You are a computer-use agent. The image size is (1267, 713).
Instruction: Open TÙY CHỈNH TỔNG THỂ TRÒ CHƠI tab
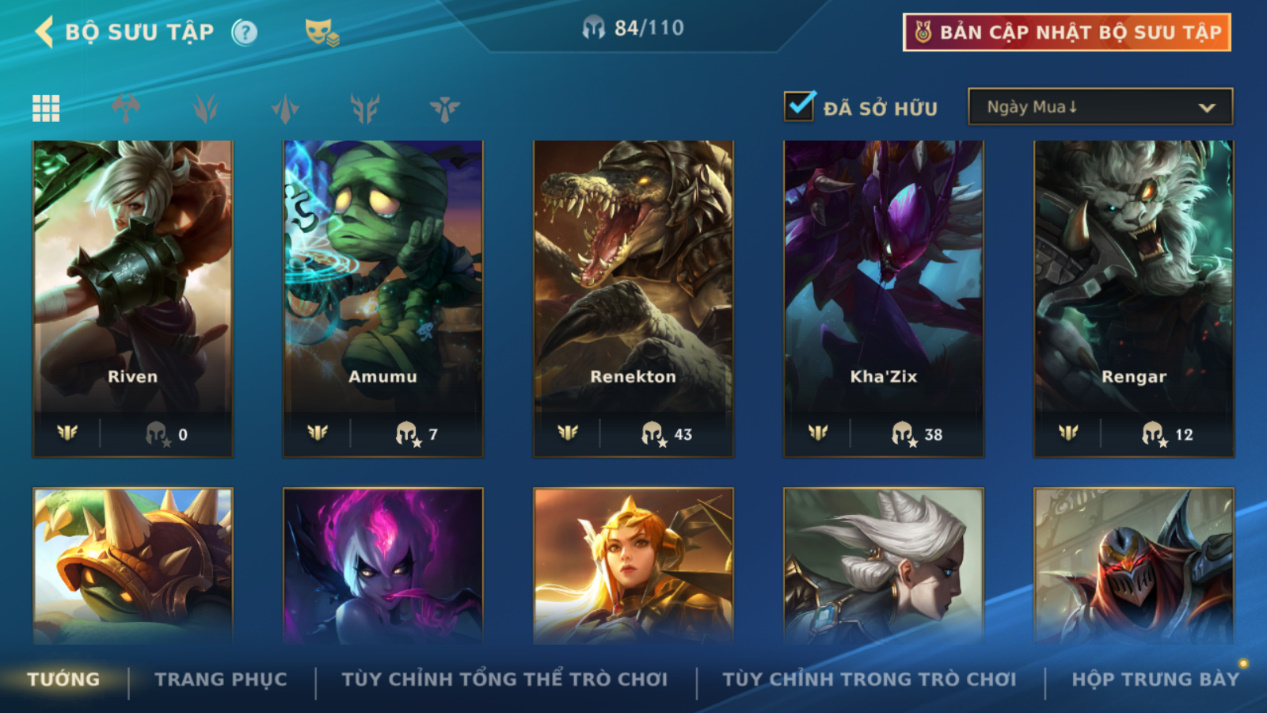pyautogui.click(x=505, y=679)
